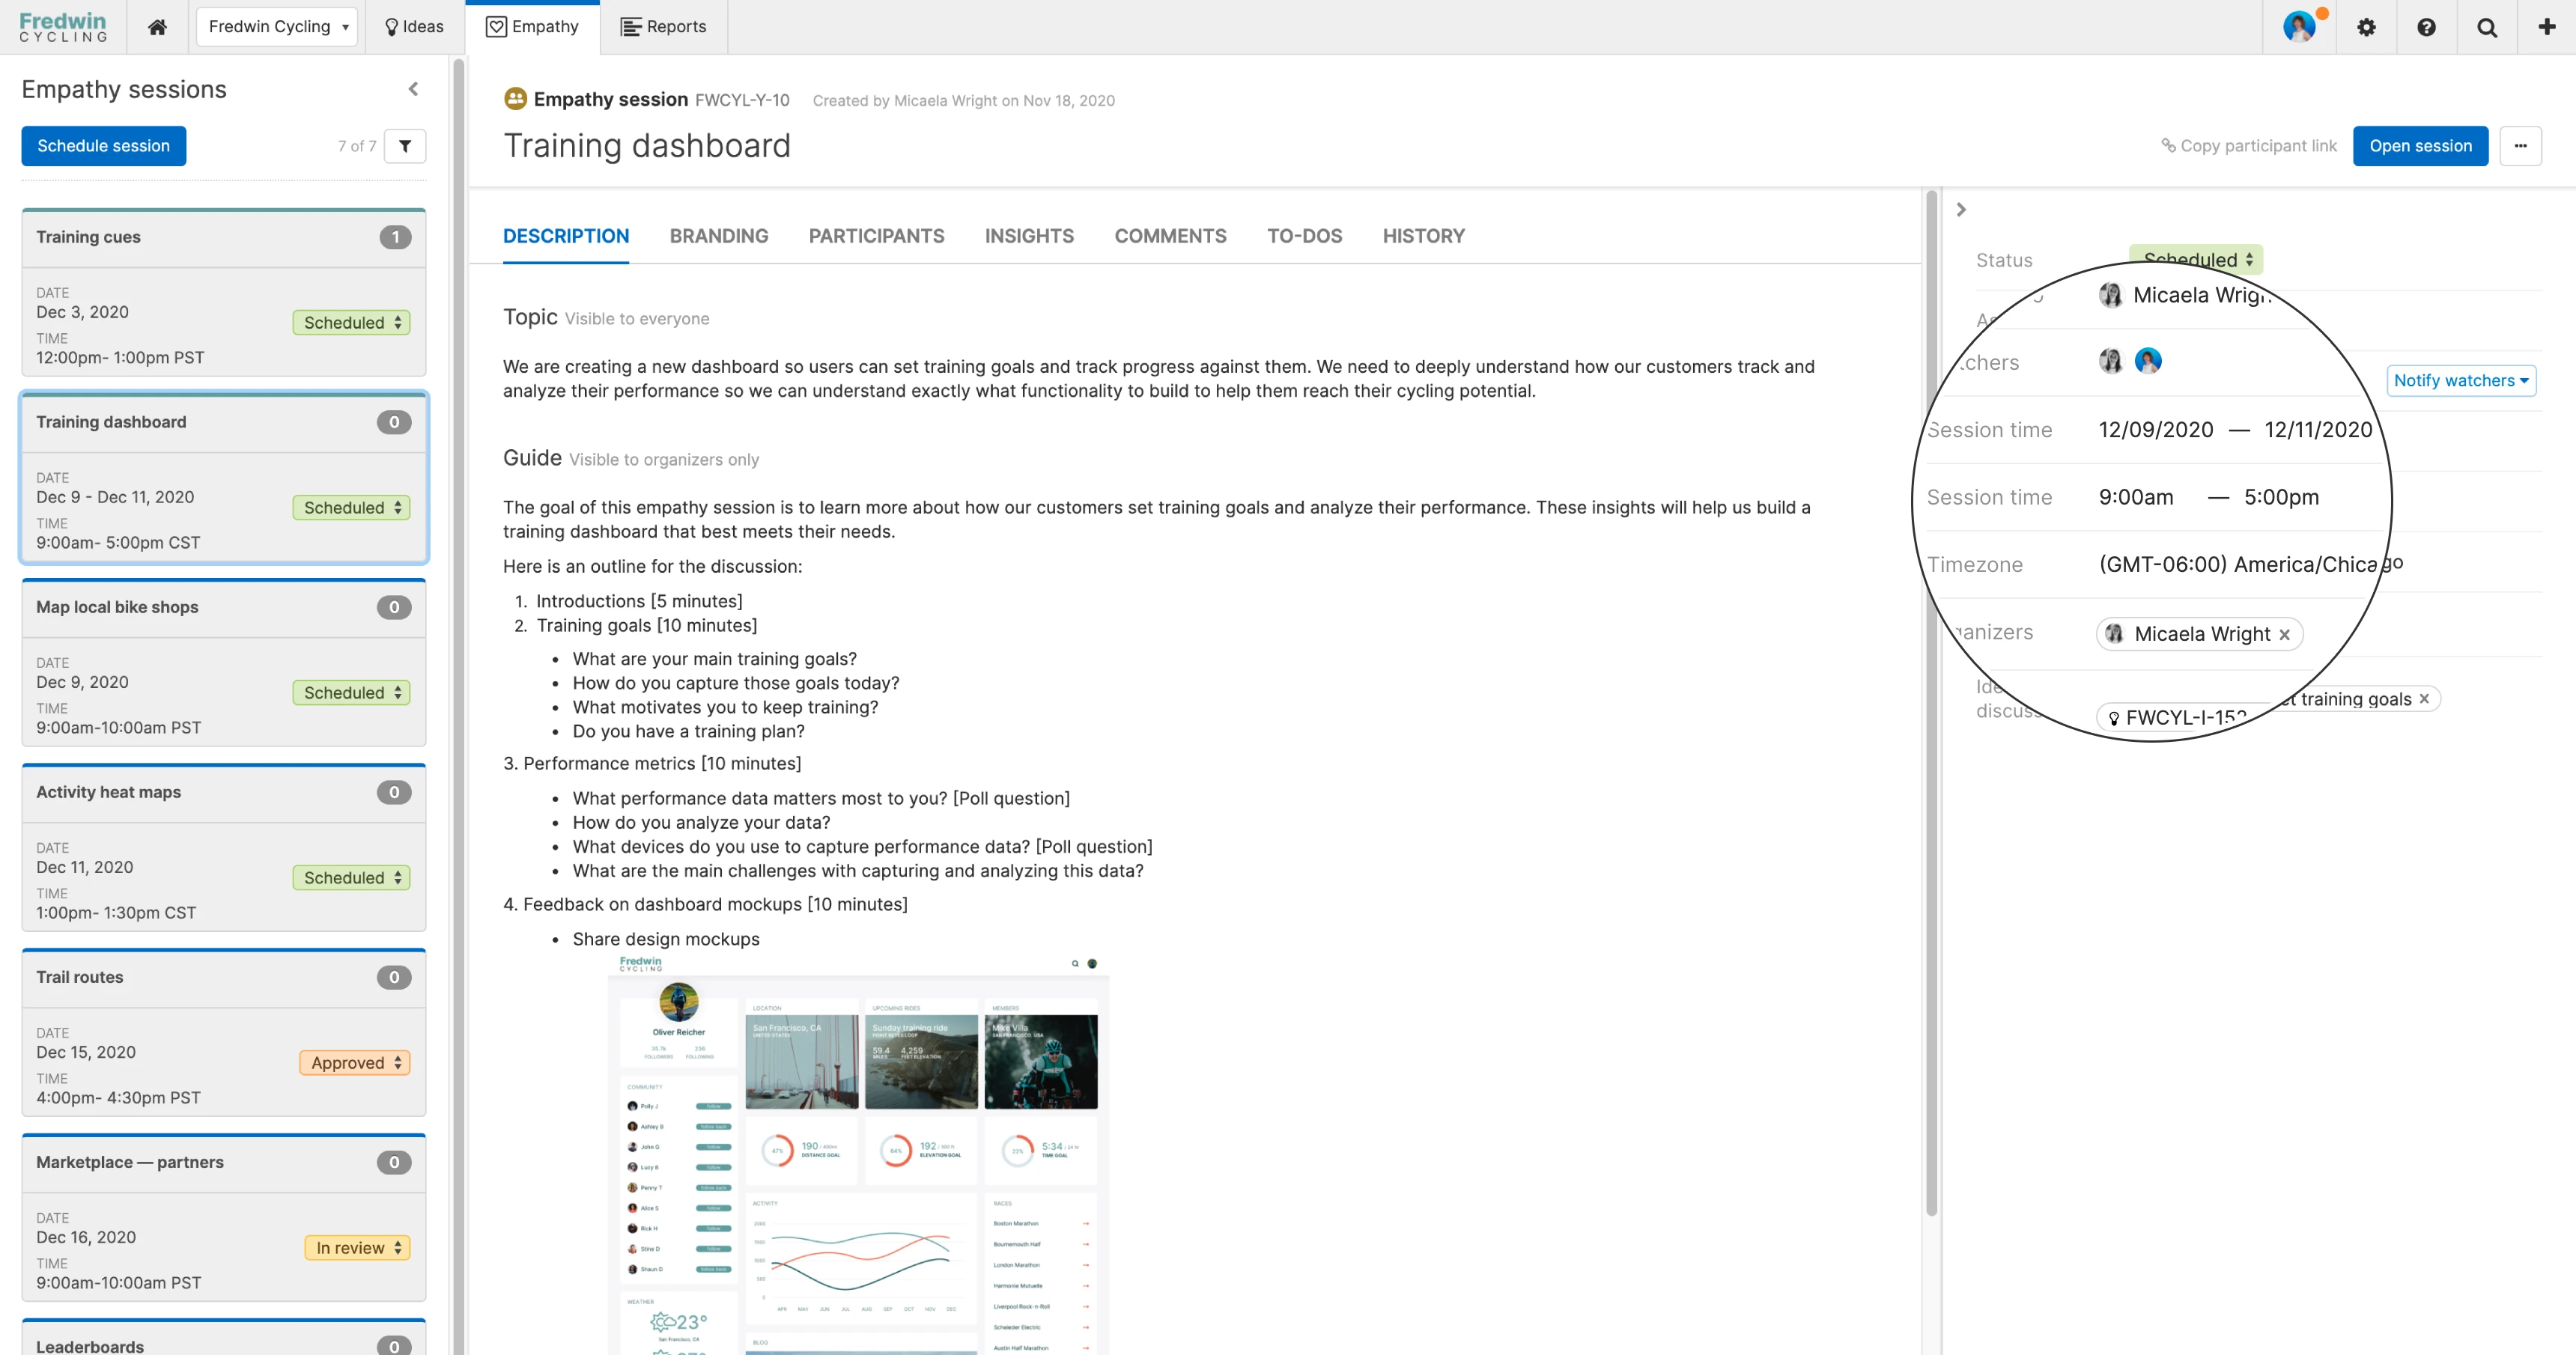Open the search magnifier icon
2576x1355 pixels.
2487,27
